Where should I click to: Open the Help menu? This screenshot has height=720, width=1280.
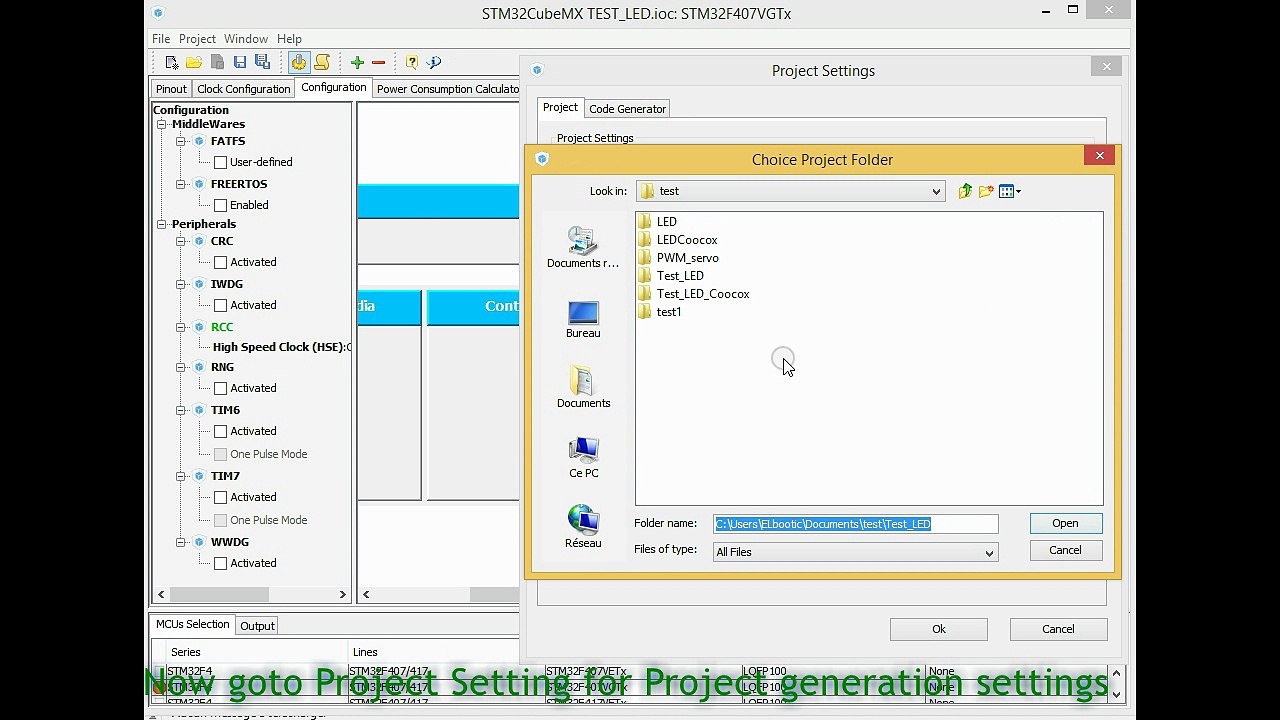click(289, 39)
